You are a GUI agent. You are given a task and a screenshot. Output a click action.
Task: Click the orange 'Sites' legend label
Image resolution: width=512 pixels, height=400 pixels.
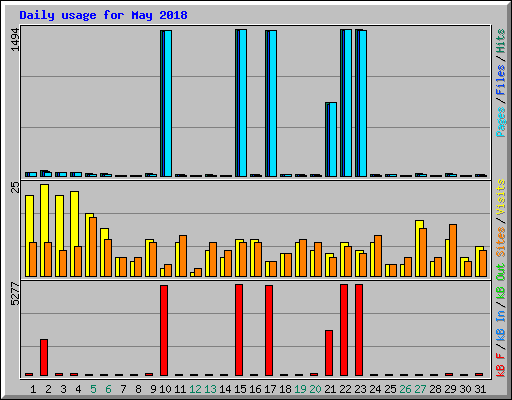tap(501, 242)
